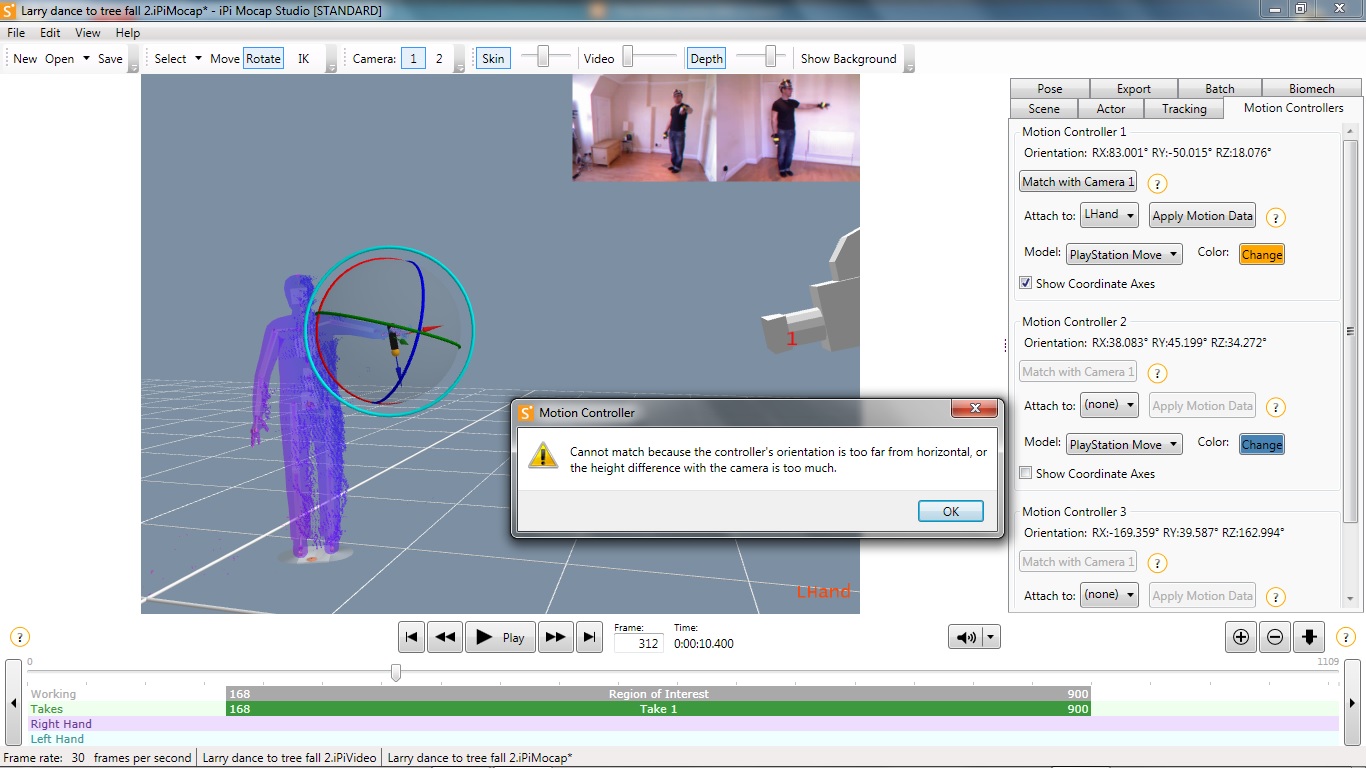Jump to the last frame

coord(590,637)
